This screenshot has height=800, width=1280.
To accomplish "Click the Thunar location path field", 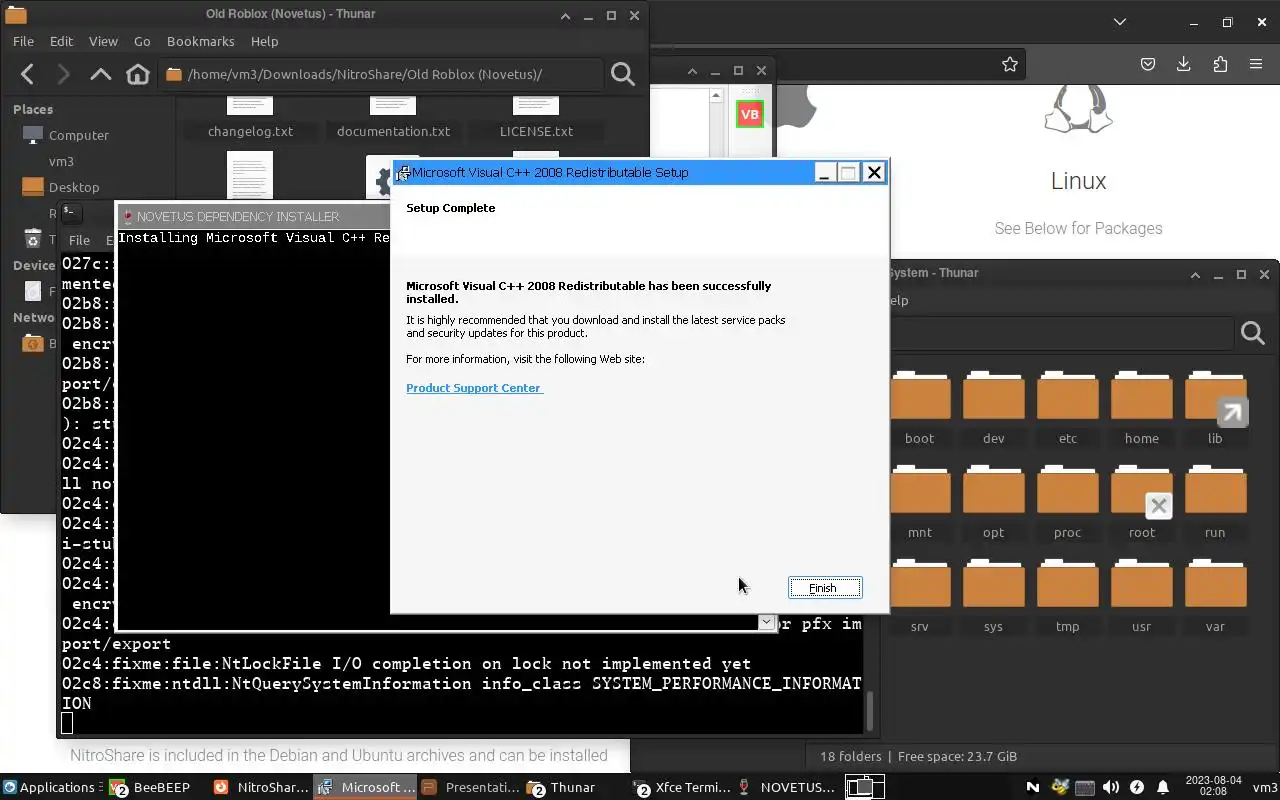I will pyautogui.click(x=381, y=74).
